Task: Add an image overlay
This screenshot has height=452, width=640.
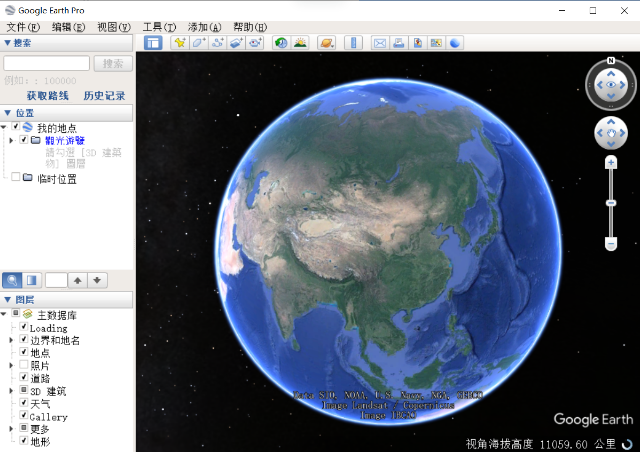Action: coord(236,43)
